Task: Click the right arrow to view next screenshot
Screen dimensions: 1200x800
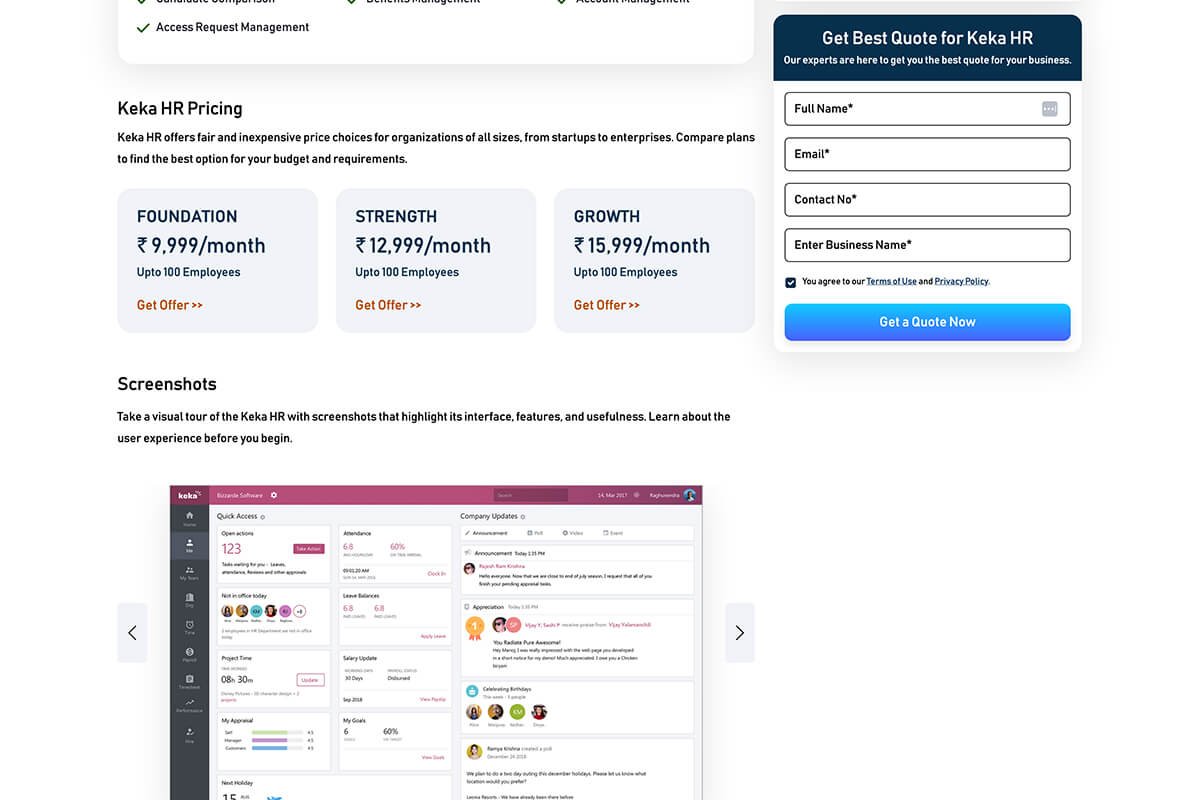Action: (740, 632)
